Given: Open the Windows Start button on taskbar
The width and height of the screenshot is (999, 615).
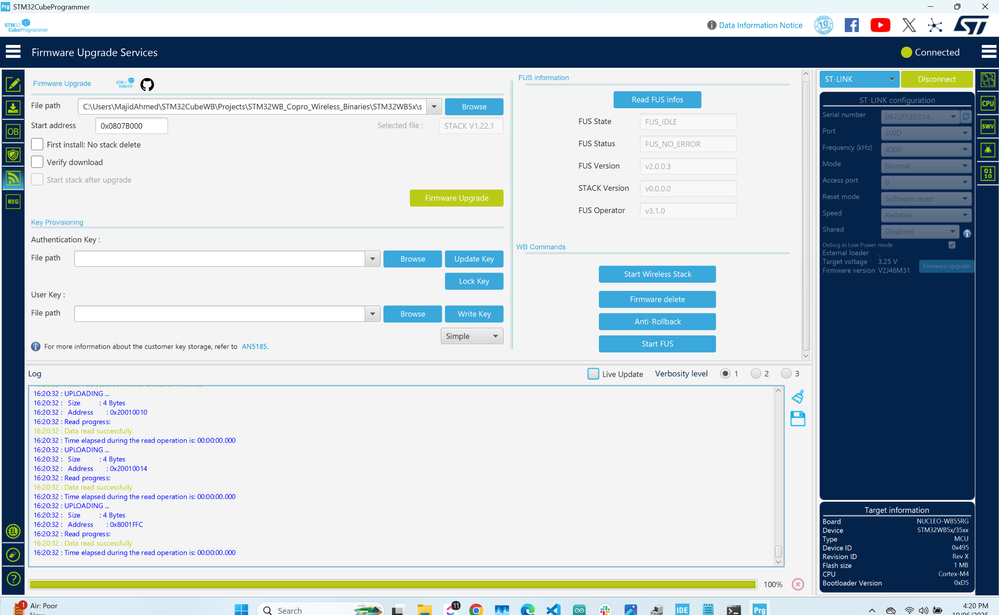Looking at the screenshot, I should click(241, 609).
